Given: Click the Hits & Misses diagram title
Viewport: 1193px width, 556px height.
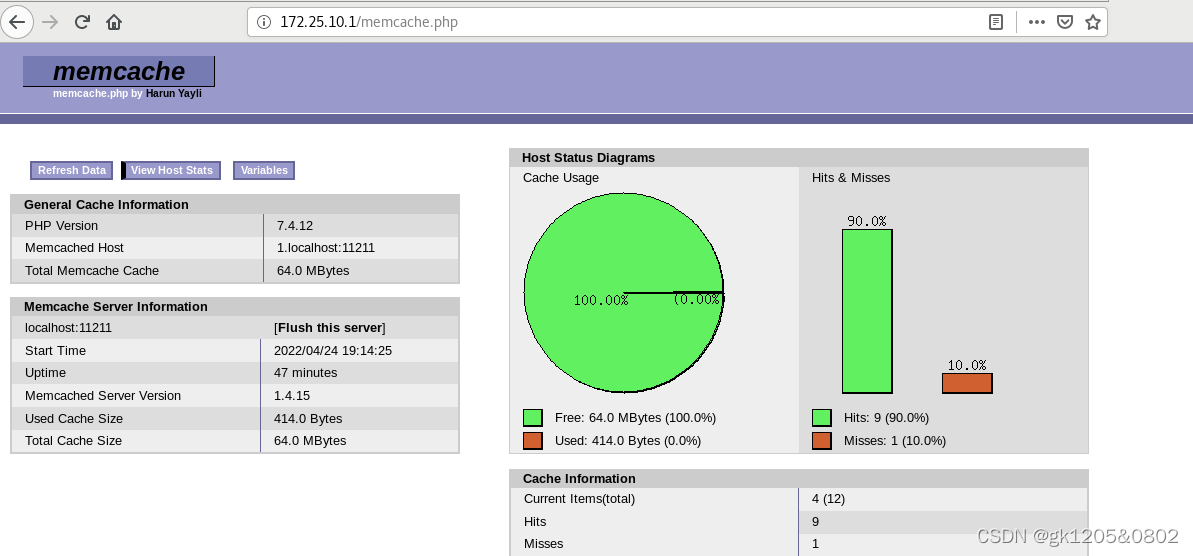Looking at the screenshot, I should (x=851, y=178).
